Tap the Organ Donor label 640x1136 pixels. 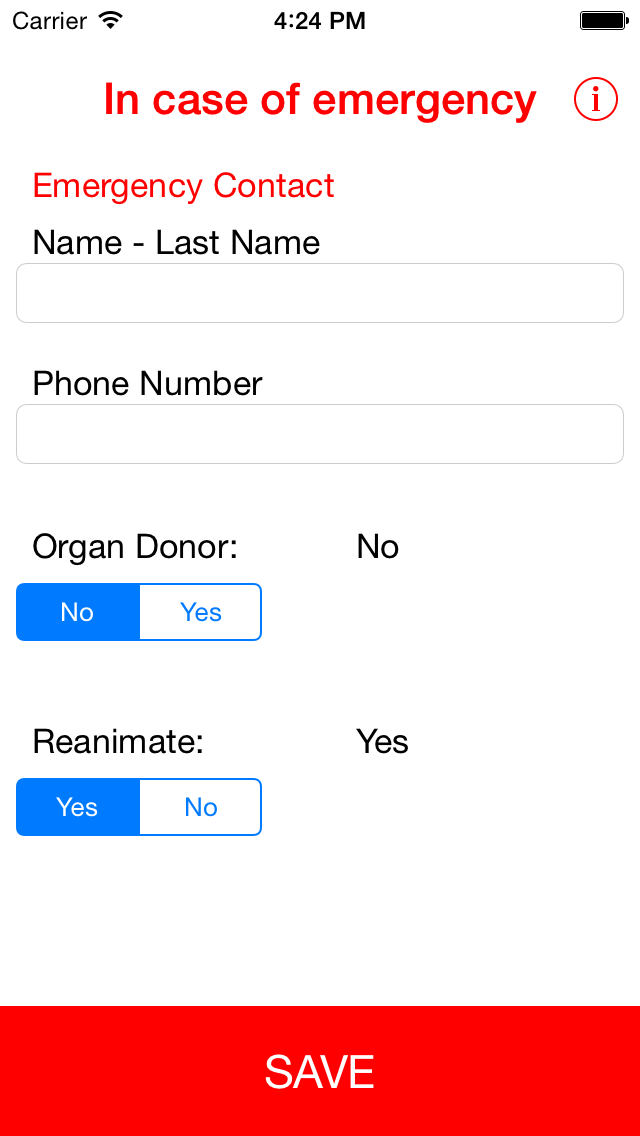coord(136,548)
